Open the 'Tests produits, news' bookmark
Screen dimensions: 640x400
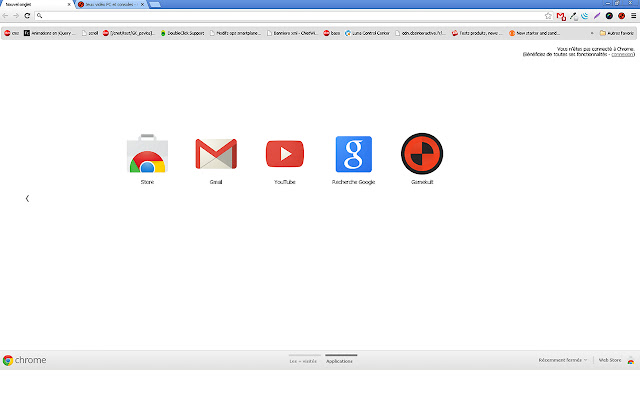477,33
